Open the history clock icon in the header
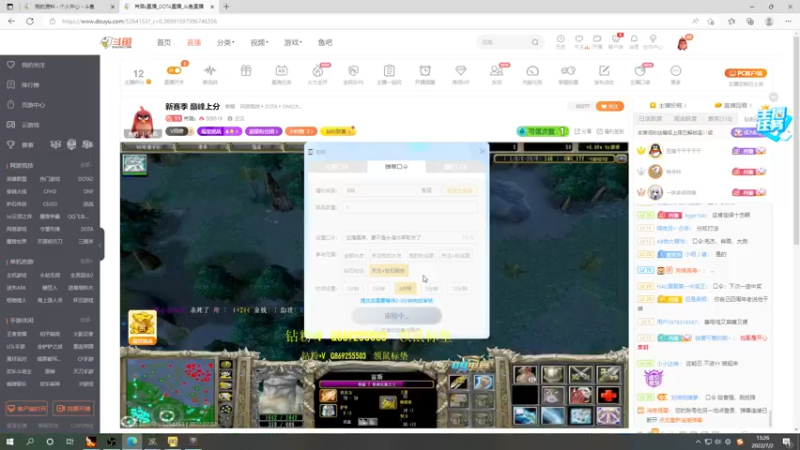This screenshot has width=800, height=450. pos(560,39)
